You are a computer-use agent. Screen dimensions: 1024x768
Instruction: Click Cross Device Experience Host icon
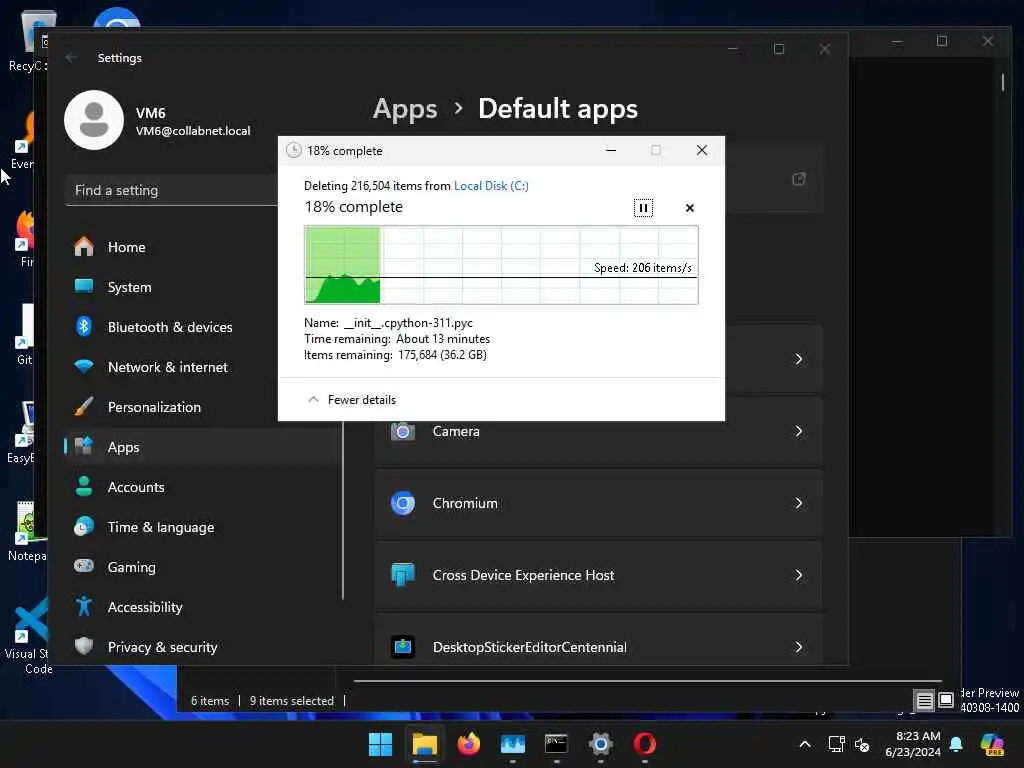(403, 575)
